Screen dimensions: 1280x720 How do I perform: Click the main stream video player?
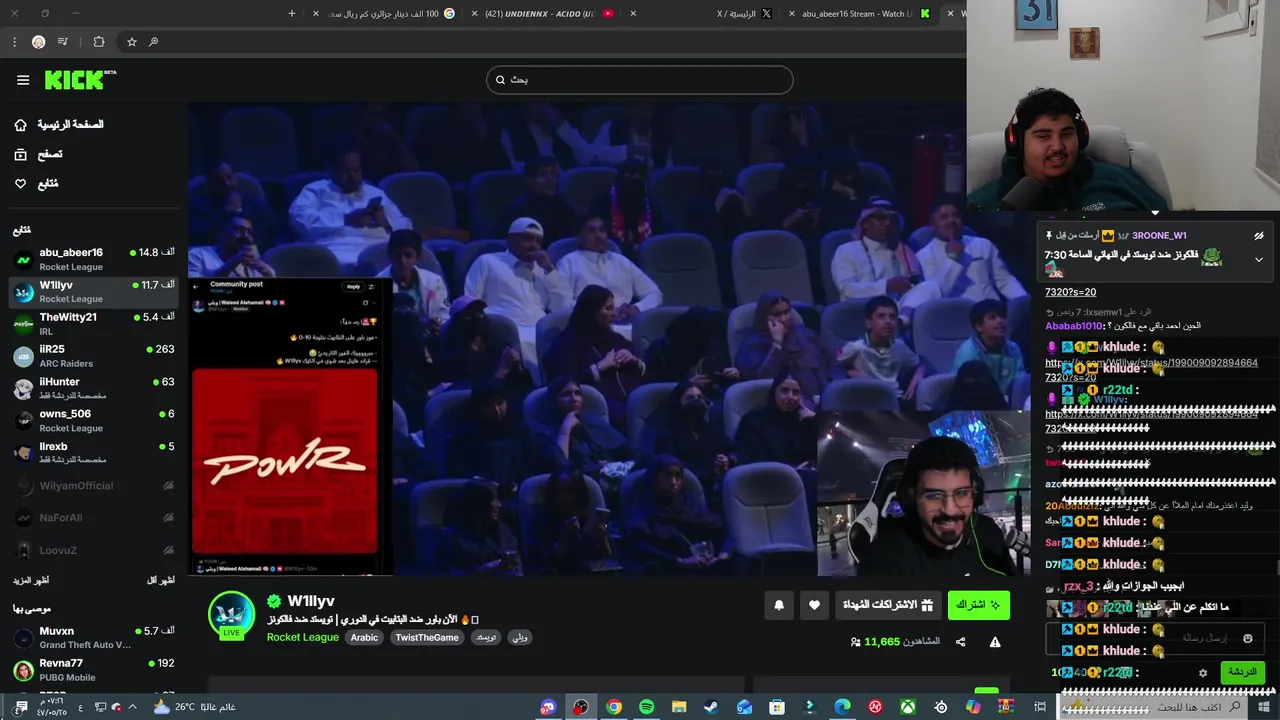pyautogui.click(x=609, y=339)
